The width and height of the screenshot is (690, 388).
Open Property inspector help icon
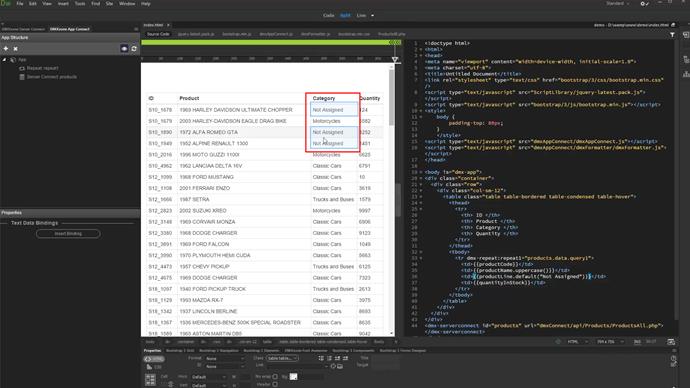[x=673, y=358]
